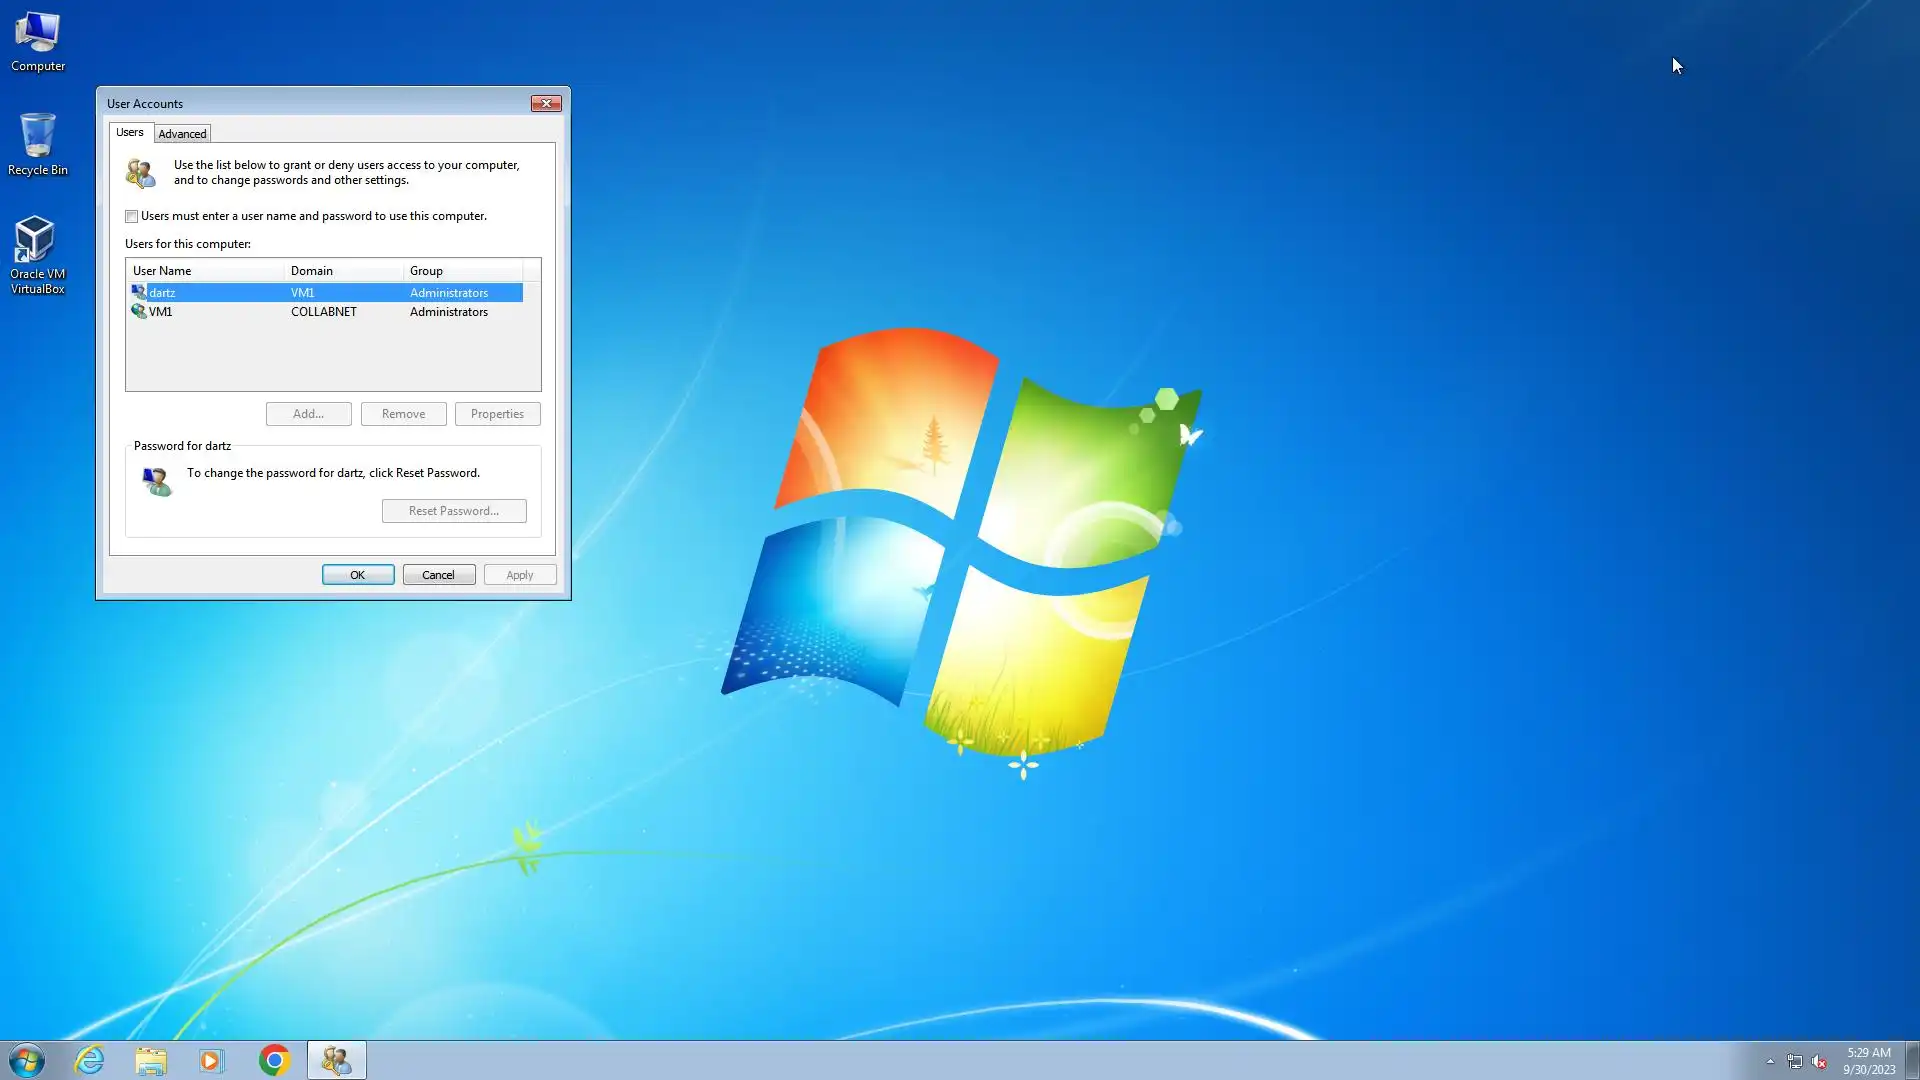Click the Cancel button
Viewport: 1920px width, 1080px height.
tap(438, 575)
